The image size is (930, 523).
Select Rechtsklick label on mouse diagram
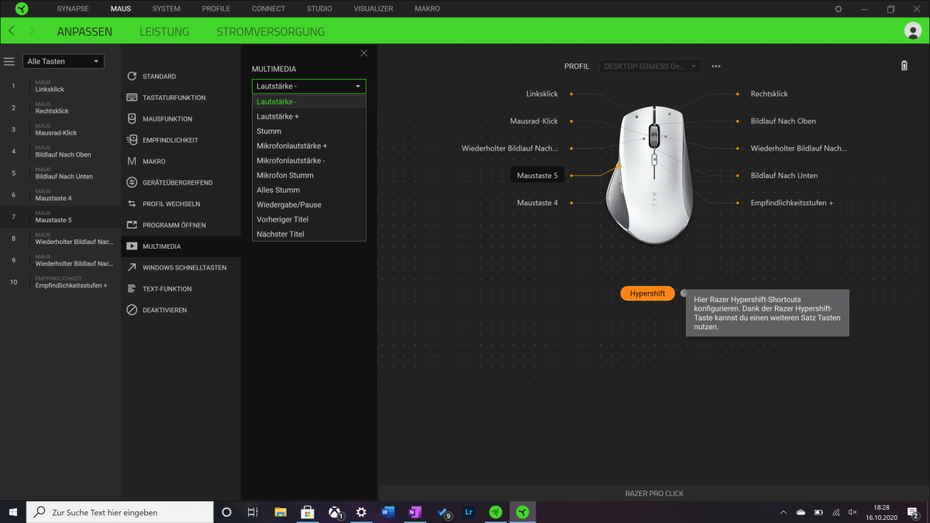769,94
